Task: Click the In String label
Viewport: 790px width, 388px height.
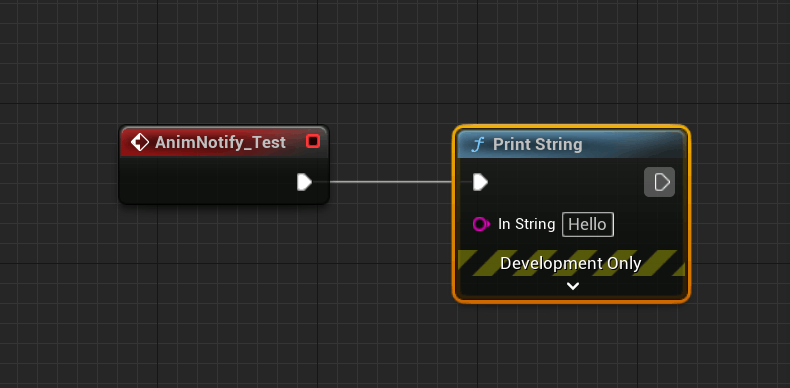Action: click(526, 224)
